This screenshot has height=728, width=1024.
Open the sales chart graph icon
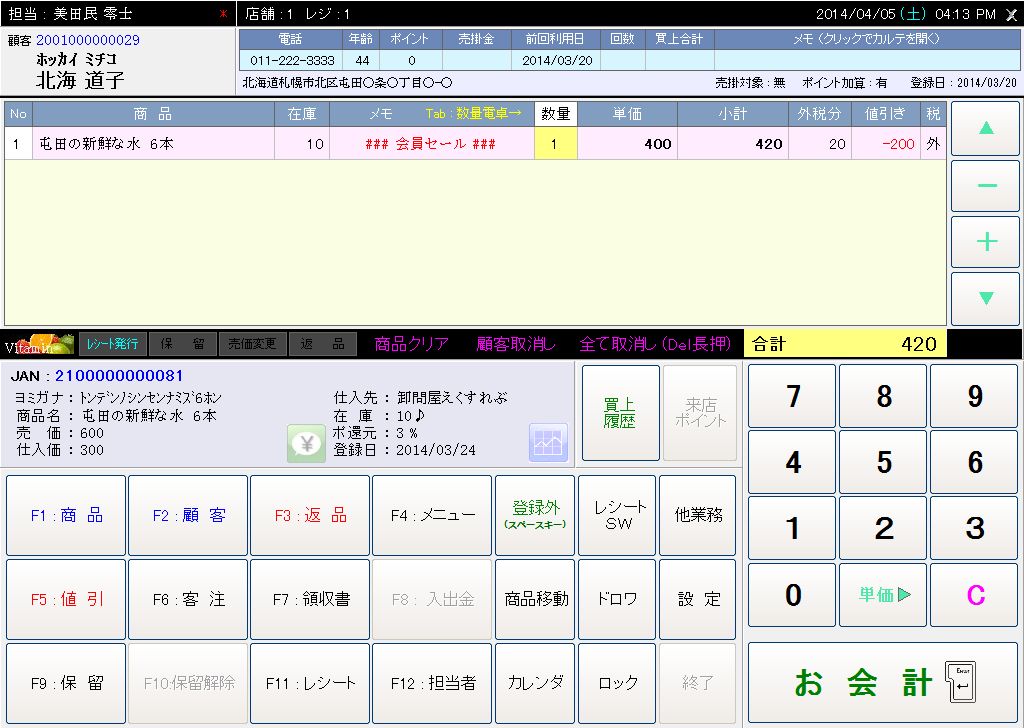pos(548,443)
